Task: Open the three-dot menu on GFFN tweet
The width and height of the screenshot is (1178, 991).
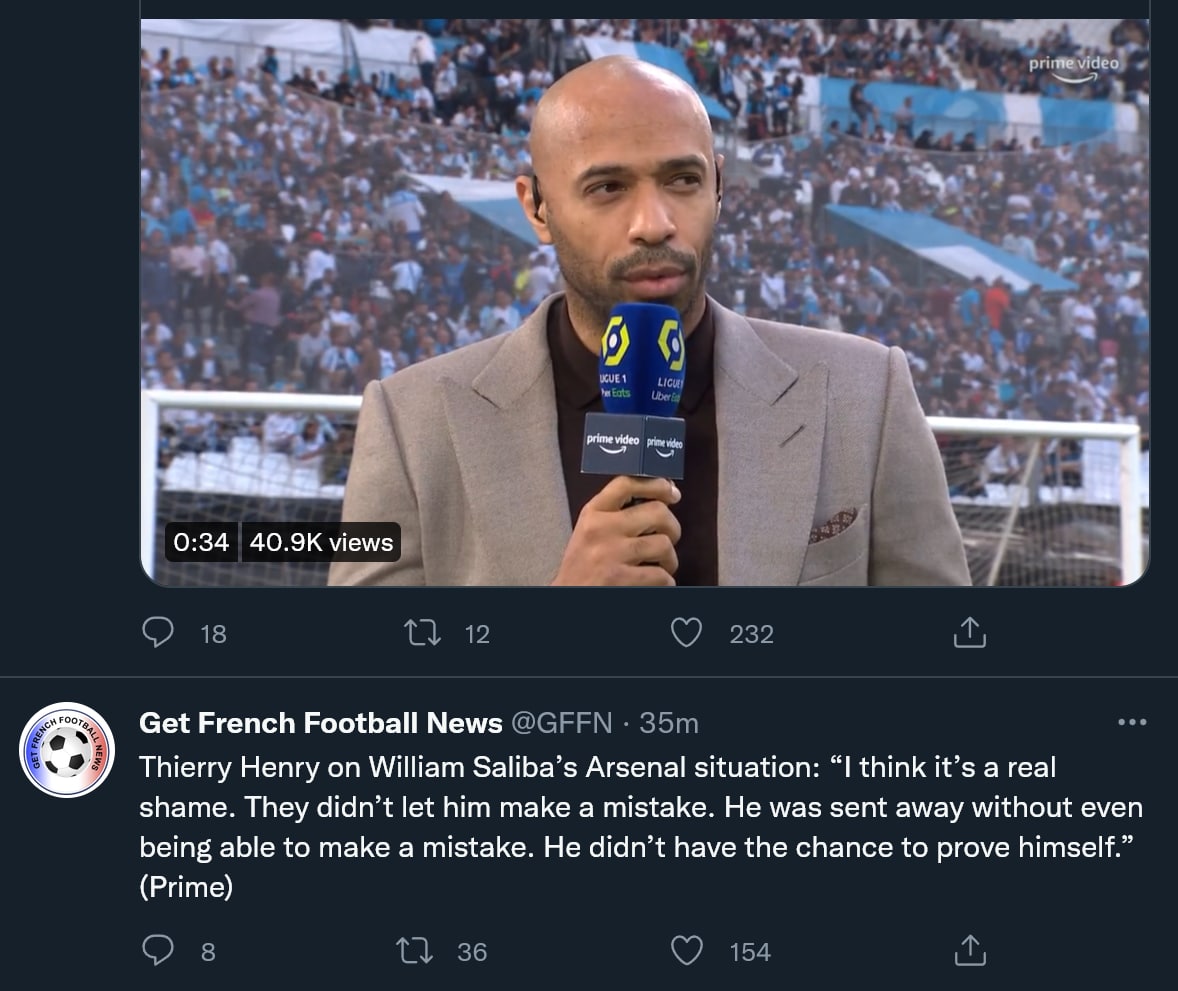Action: coord(1132,722)
